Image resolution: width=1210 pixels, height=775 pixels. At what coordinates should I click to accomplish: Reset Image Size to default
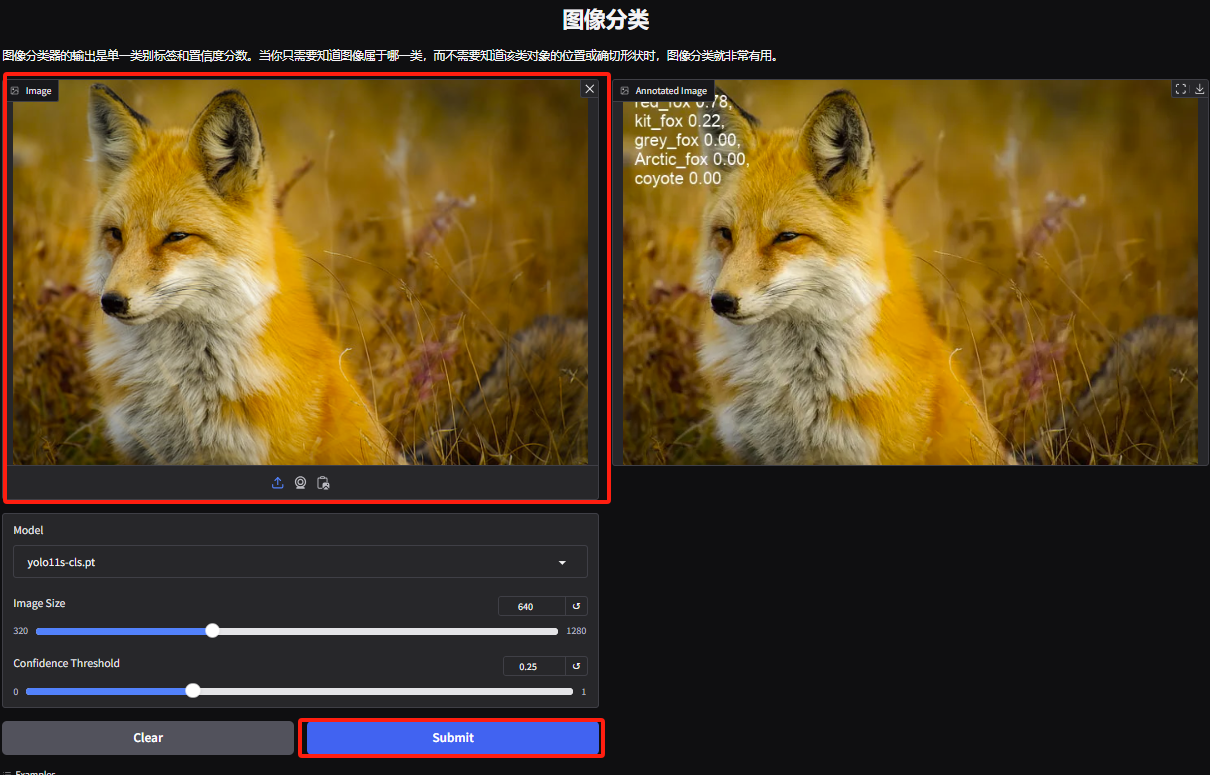tap(576, 606)
